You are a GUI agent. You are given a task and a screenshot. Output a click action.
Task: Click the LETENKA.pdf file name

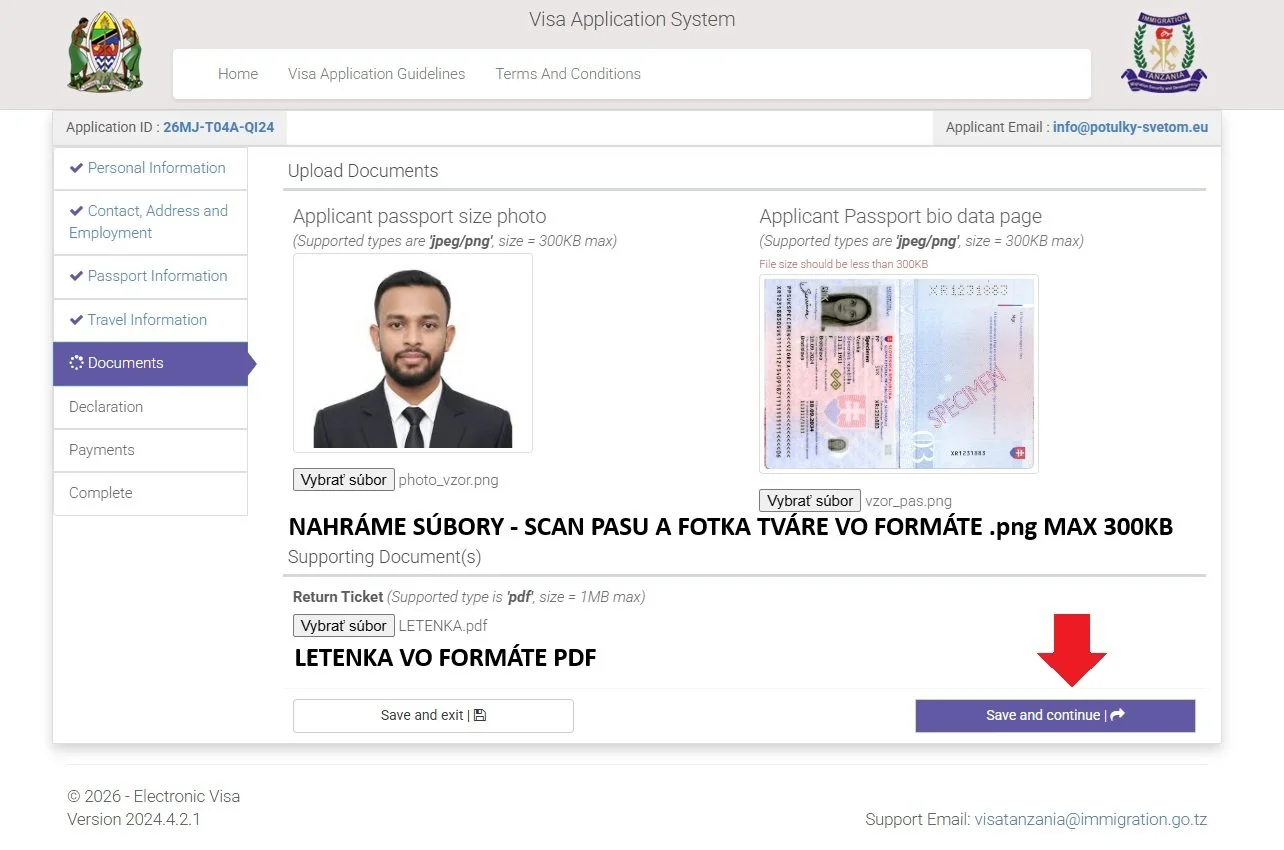(443, 626)
